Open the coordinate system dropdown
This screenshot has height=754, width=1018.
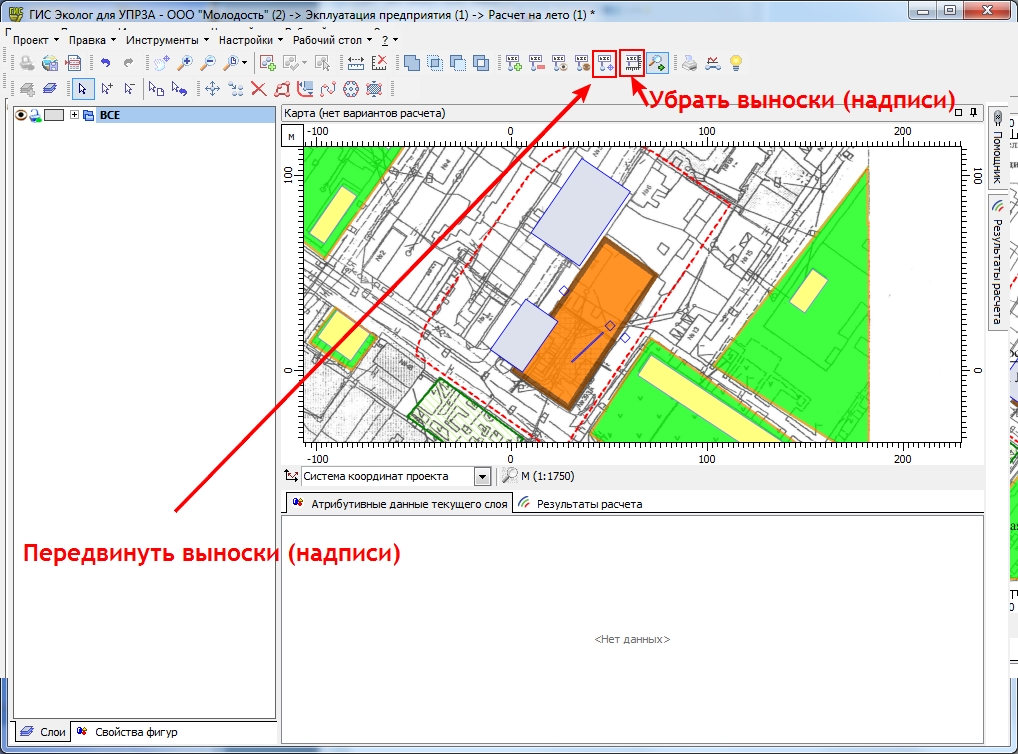[483, 477]
